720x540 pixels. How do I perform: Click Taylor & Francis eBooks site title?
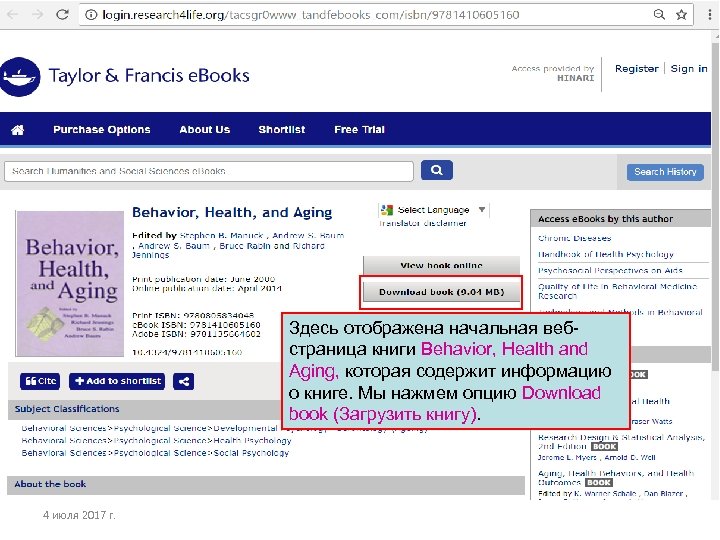pyautogui.click(x=149, y=76)
